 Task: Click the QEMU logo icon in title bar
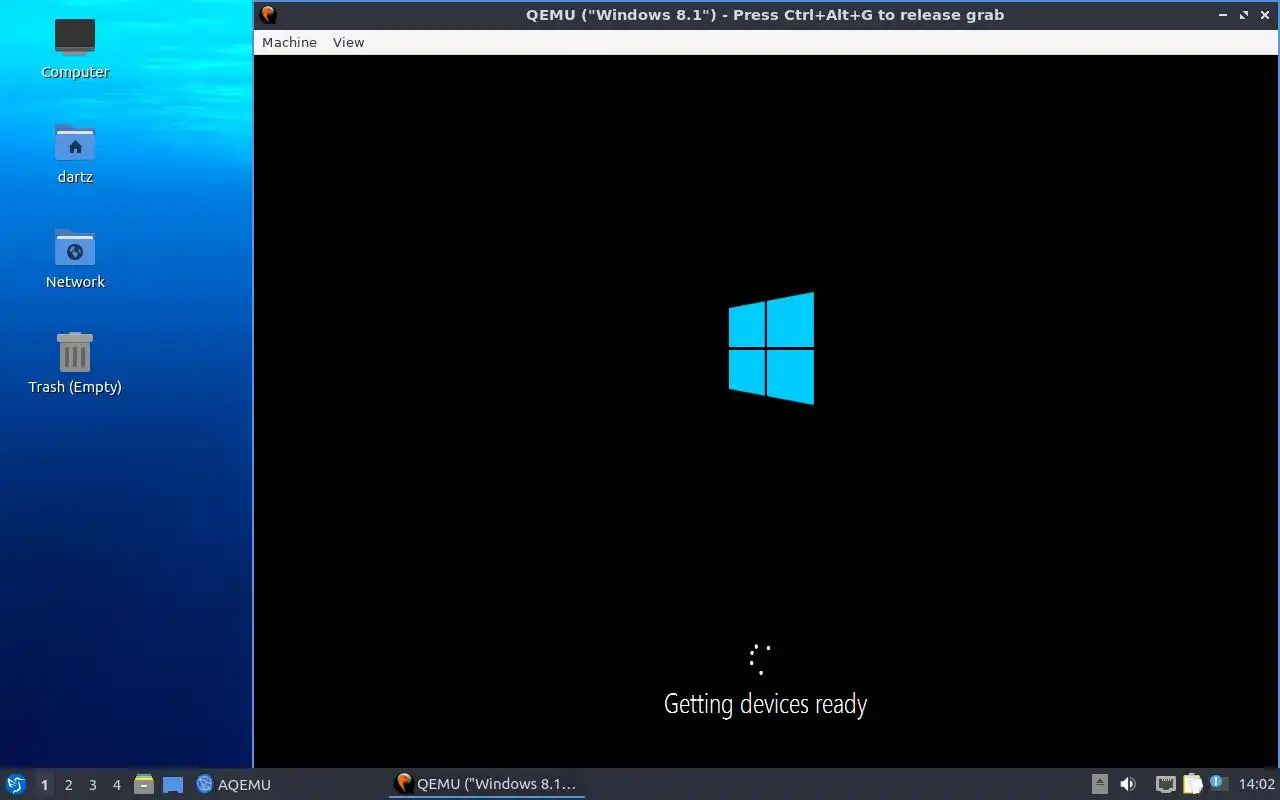point(267,15)
